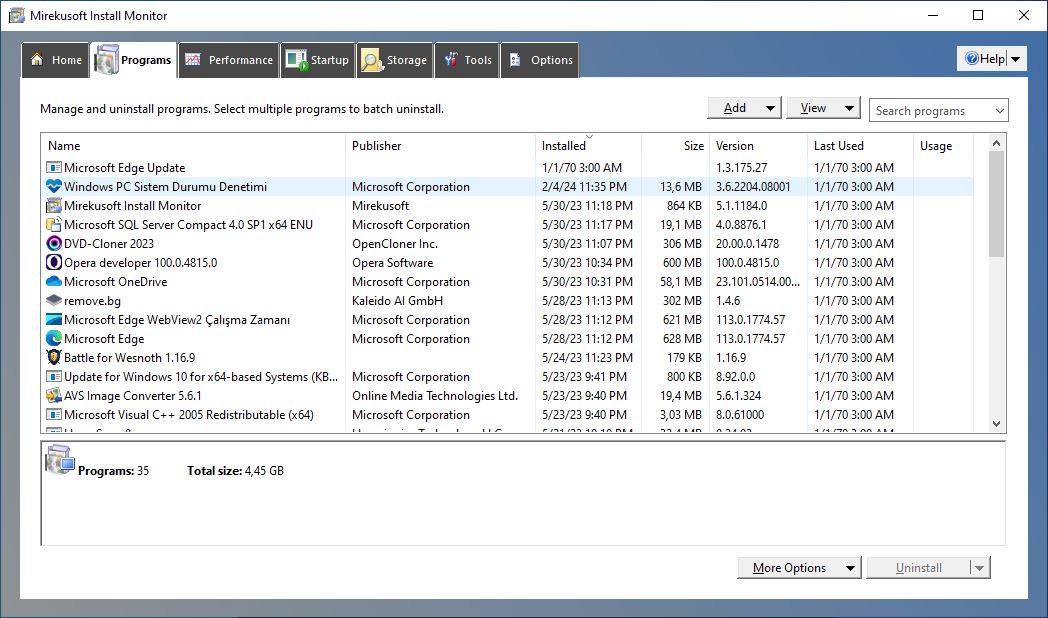The width and height of the screenshot is (1048, 618).
Task: Click the DVD-Cloner 2023 icon
Action: [53, 244]
